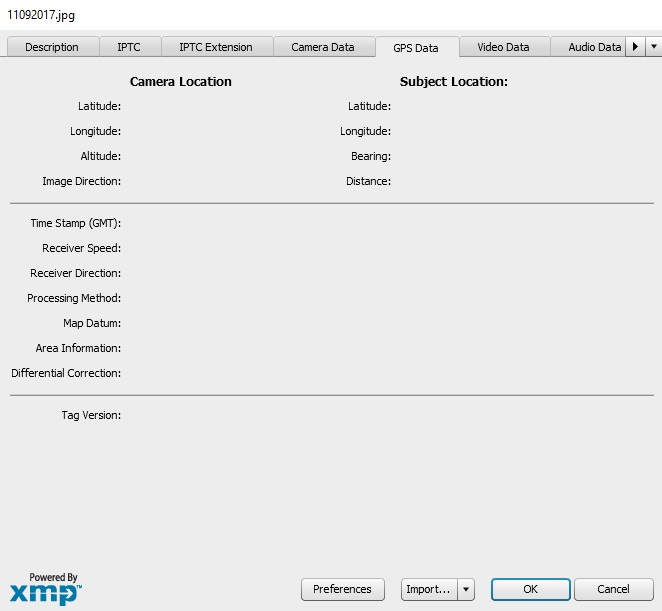Click the Preferences button
Viewport: 662px width, 611px height.
click(342, 589)
